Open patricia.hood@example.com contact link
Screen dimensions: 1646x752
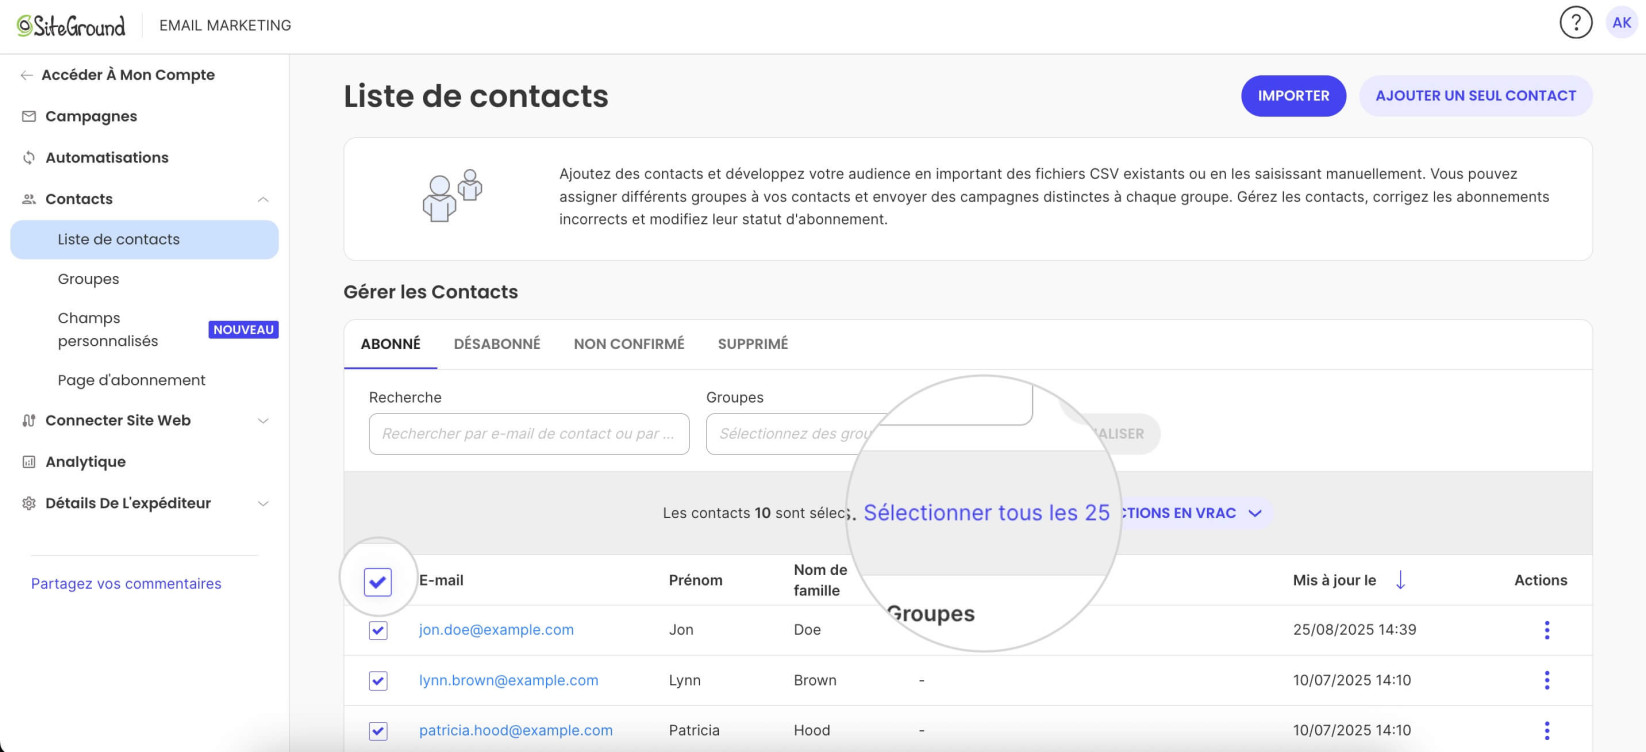point(516,730)
